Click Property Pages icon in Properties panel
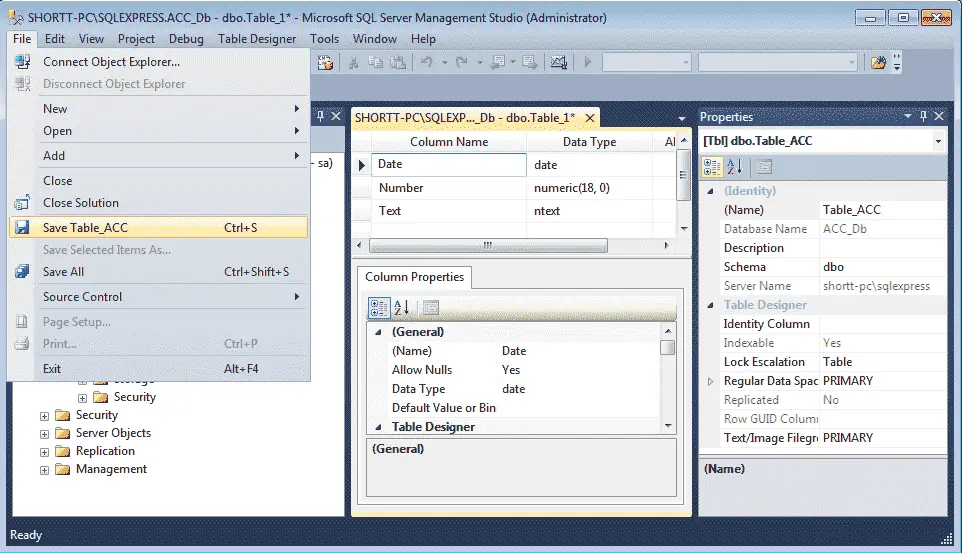The image size is (962, 553). (764, 166)
